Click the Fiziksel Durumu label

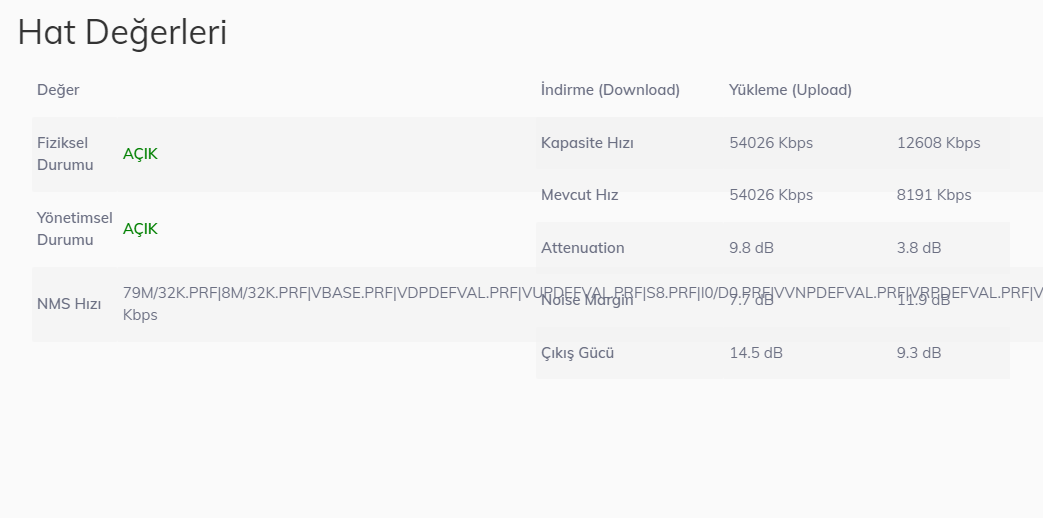[x=65, y=154]
